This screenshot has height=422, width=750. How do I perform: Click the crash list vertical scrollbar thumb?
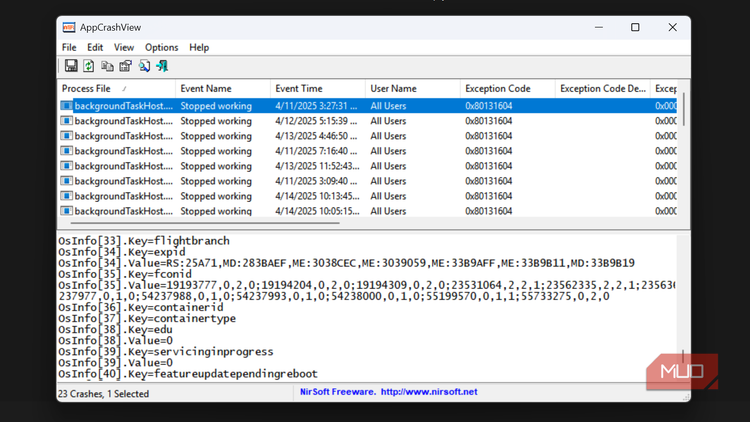click(x=684, y=110)
